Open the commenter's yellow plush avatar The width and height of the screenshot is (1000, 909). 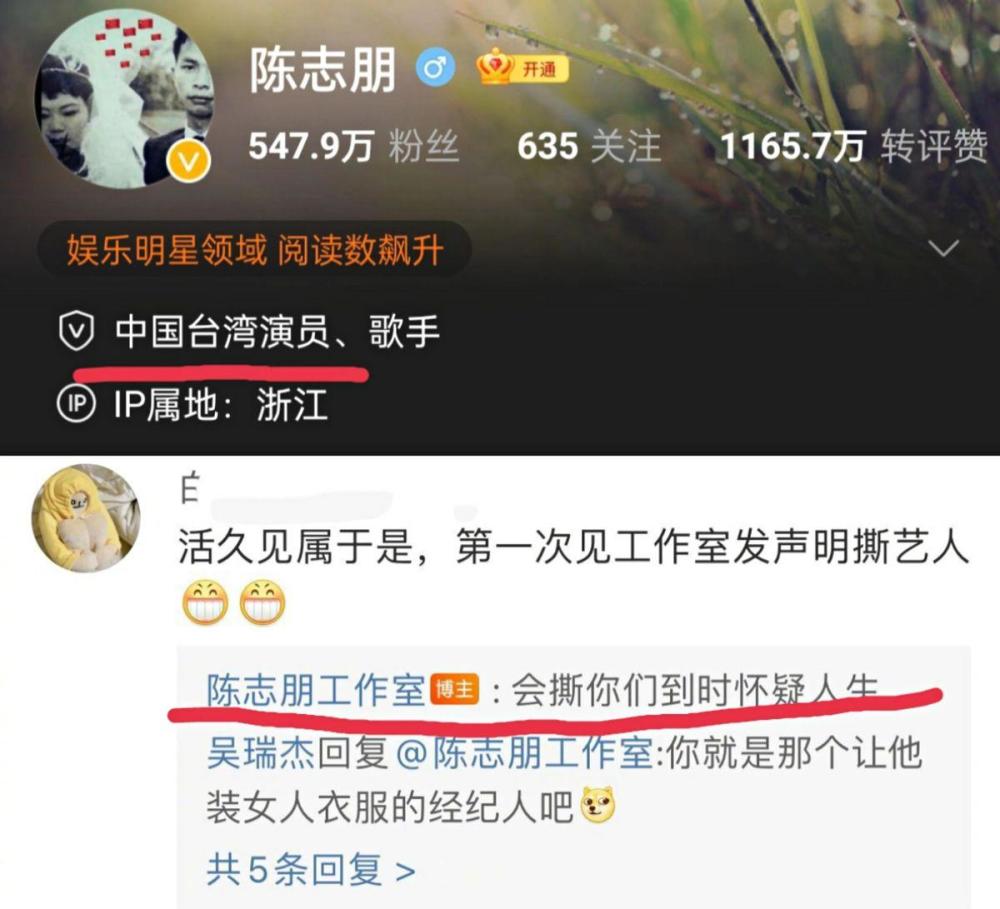(x=86, y=518)
